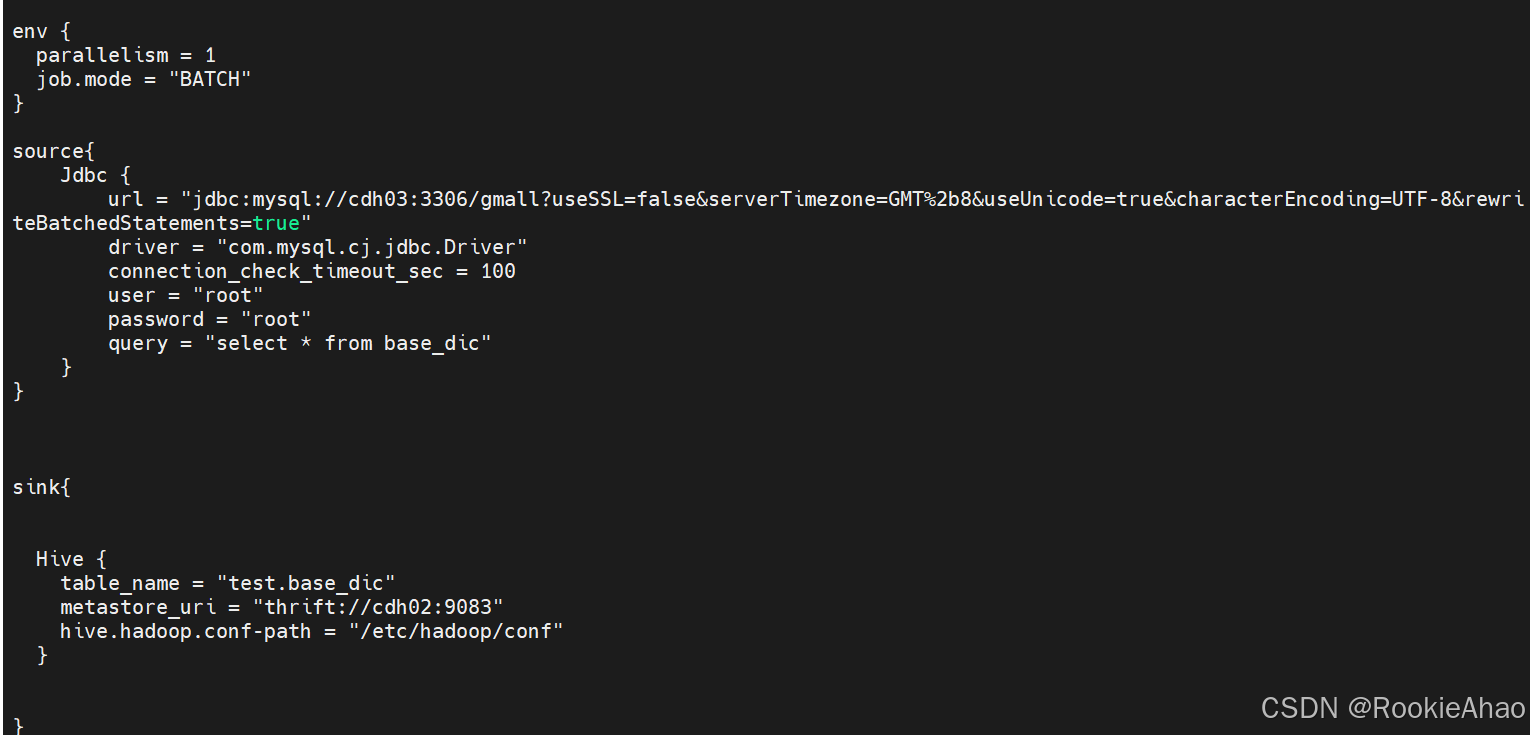
Task: Click the thrift://cdh02:9083 metastore URI
Action: tap(378, 607)
